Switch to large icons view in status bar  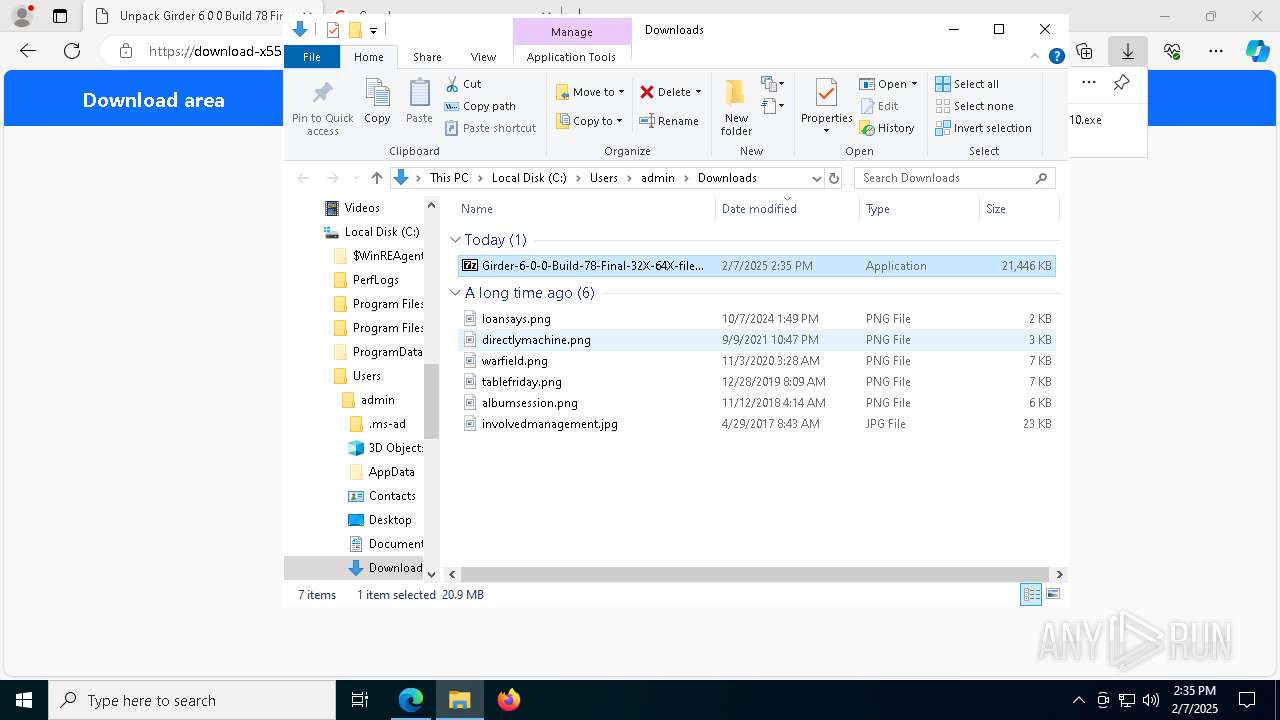point(1052,594)
